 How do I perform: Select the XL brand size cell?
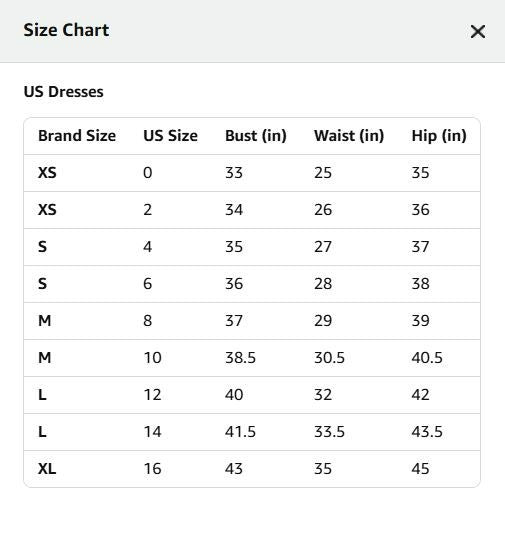(47, 469)
